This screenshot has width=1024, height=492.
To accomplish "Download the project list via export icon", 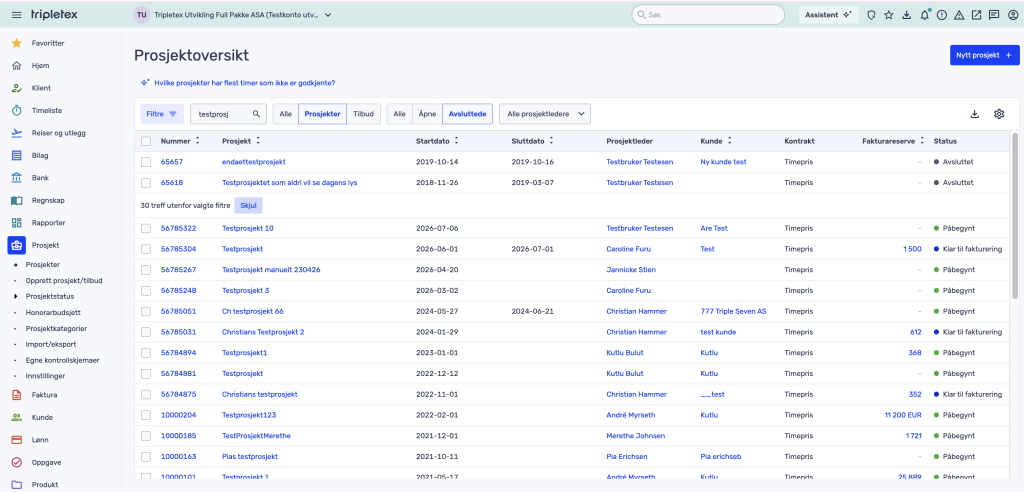I will tap(974, 114).
